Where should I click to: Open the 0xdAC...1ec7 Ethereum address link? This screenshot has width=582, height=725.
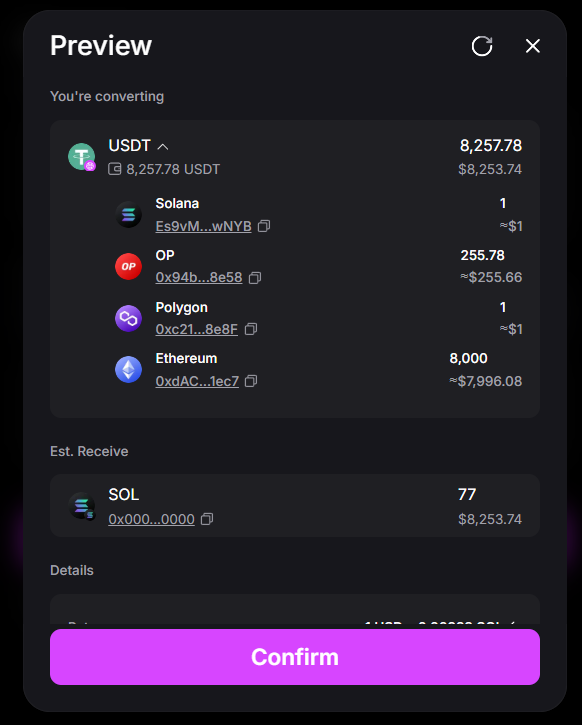pos(197,381)
